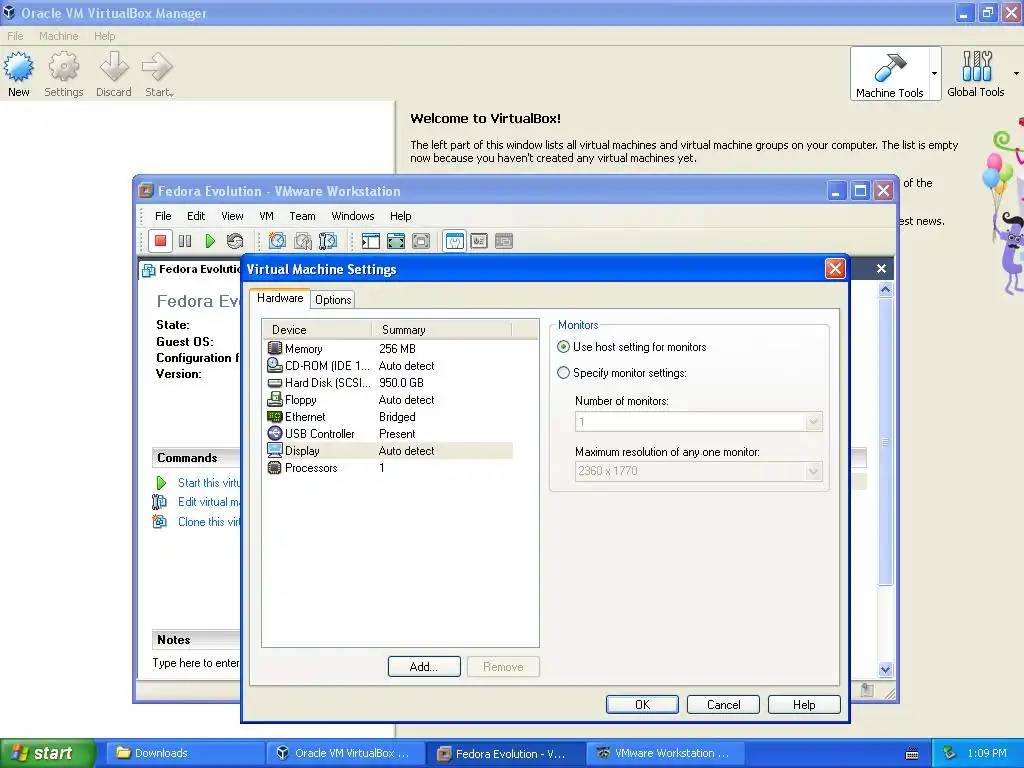Select the Ethernet device row

(389, 417)
